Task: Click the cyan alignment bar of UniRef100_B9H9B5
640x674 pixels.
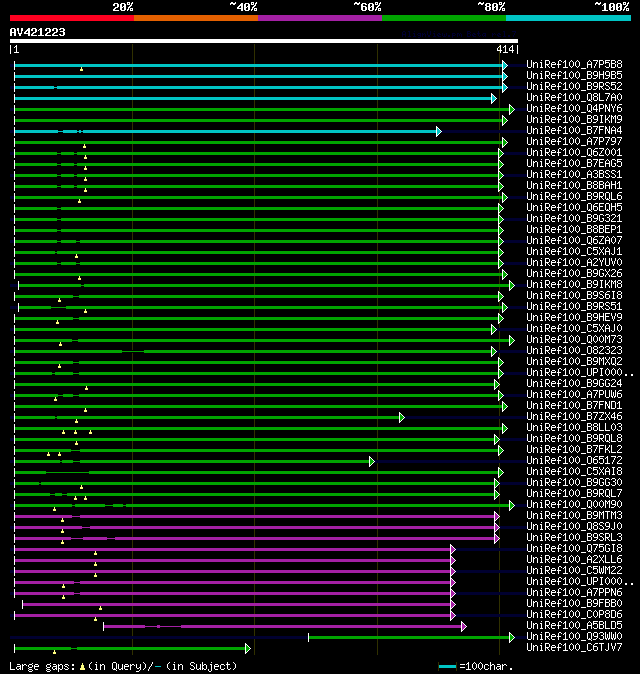Action: coord(258,77)
